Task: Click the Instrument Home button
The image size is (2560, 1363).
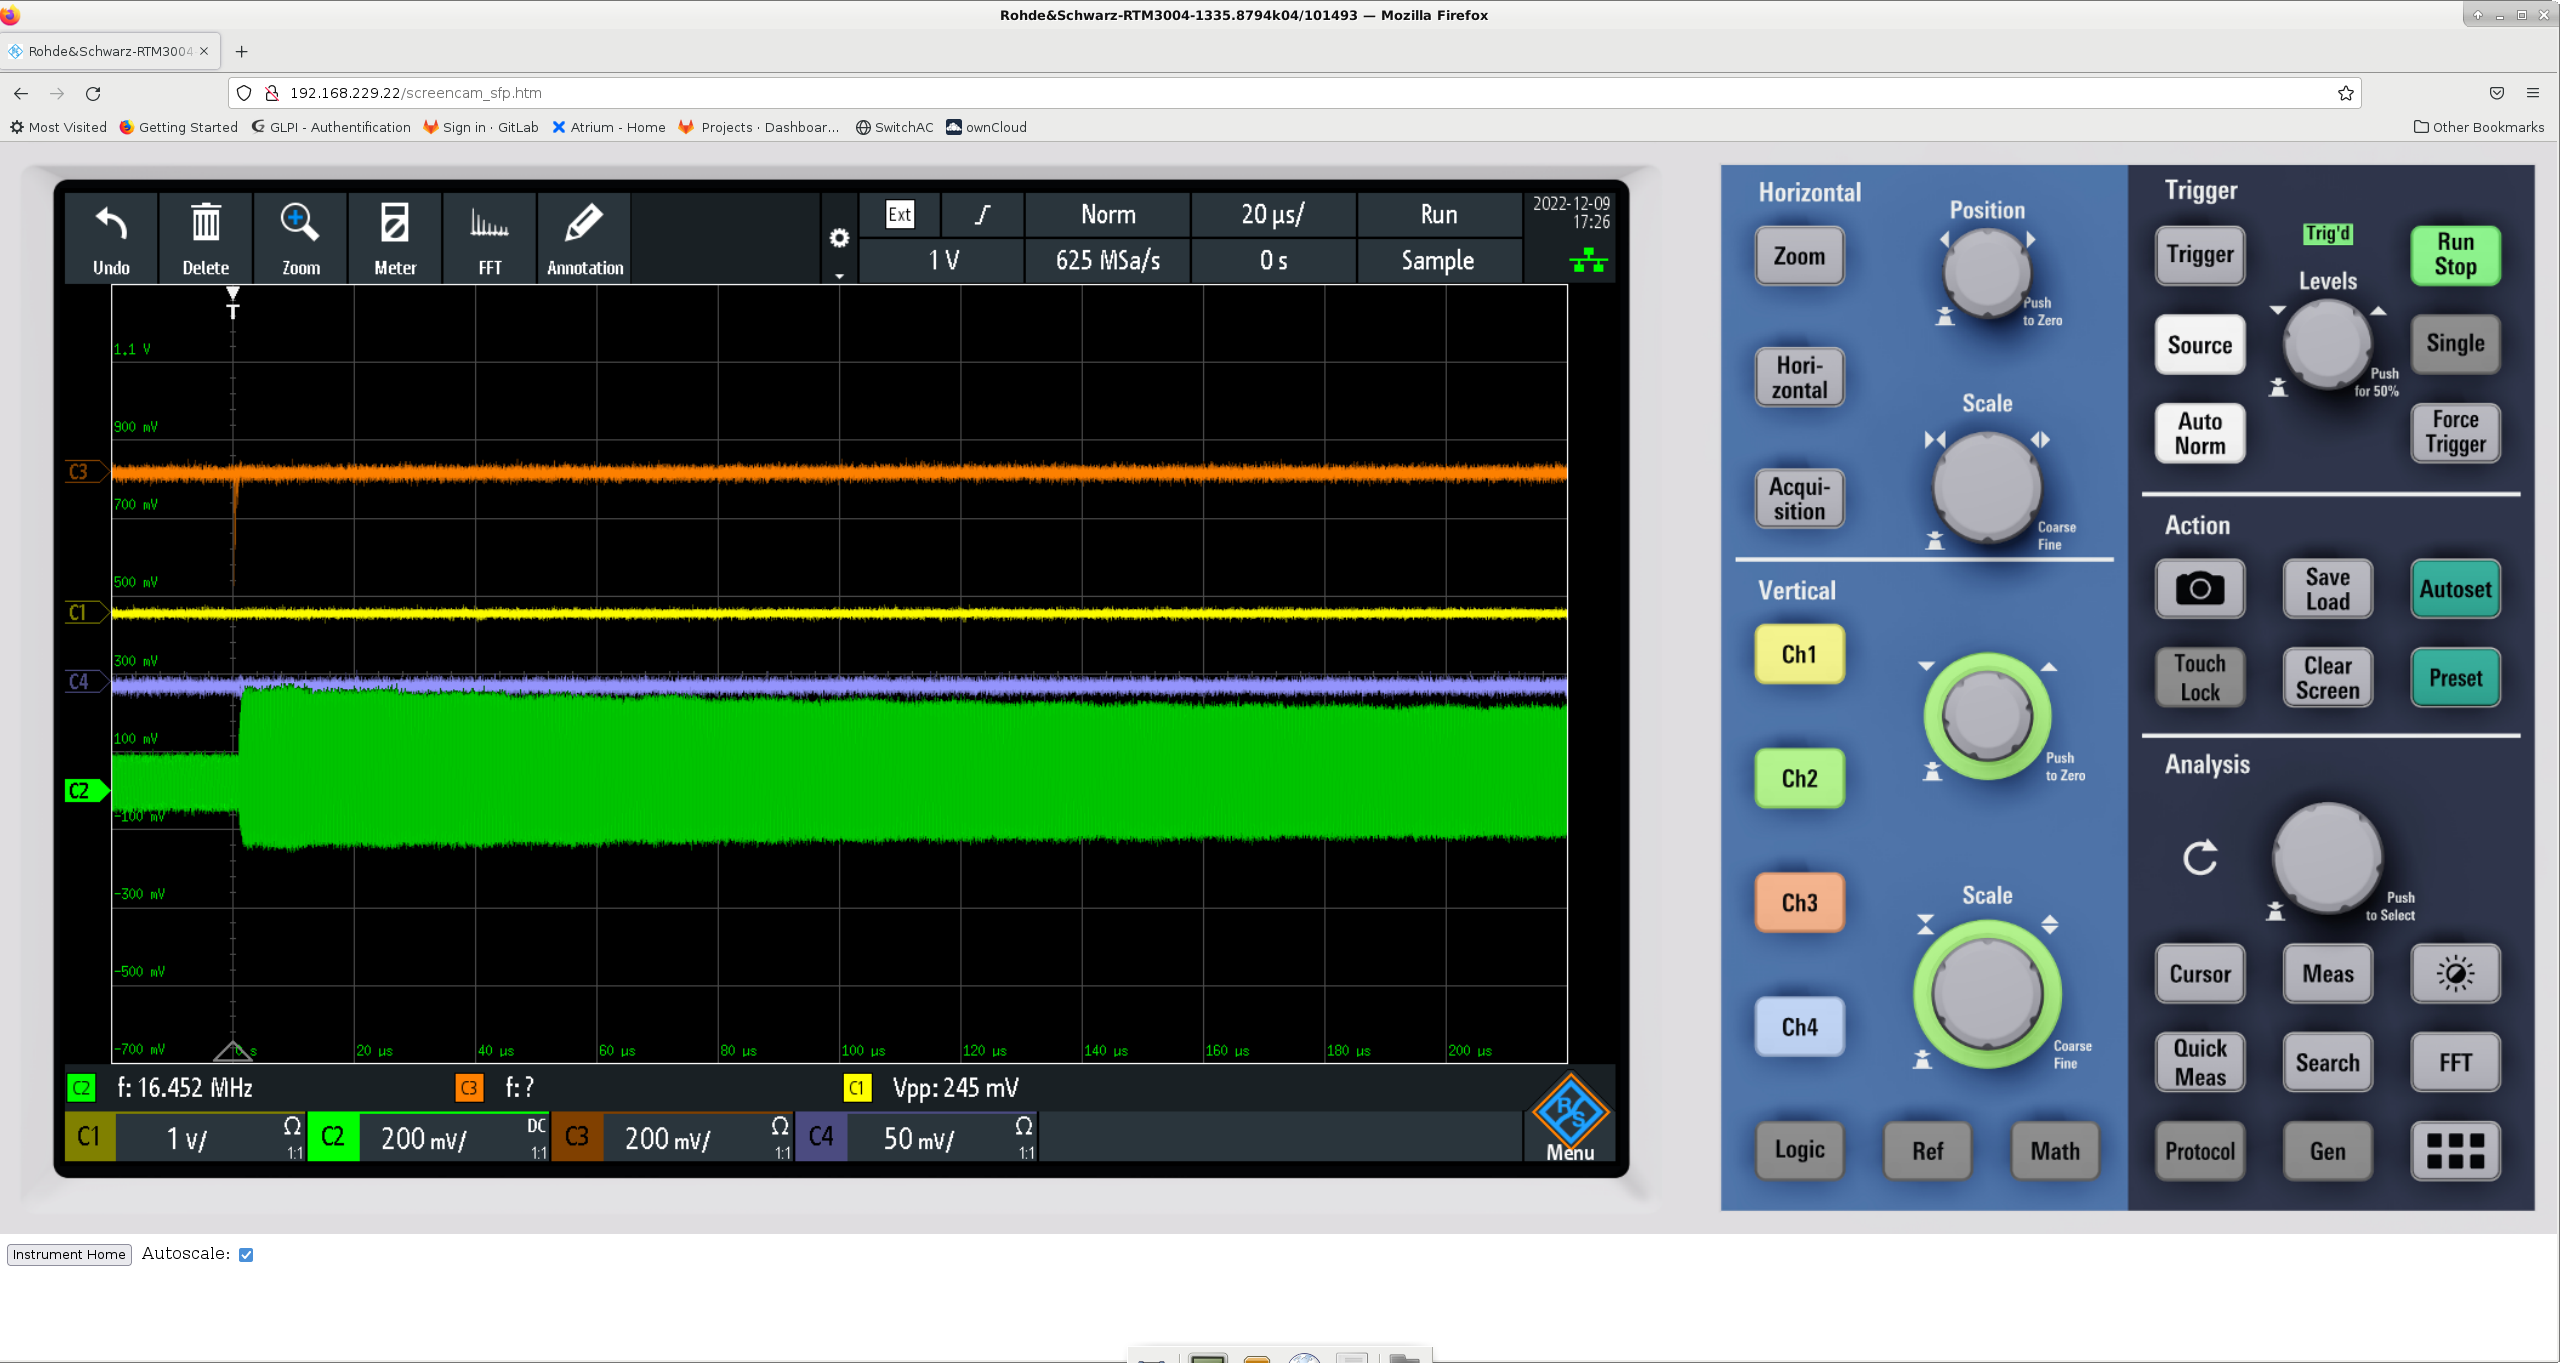Action: tap(69, 1254)
